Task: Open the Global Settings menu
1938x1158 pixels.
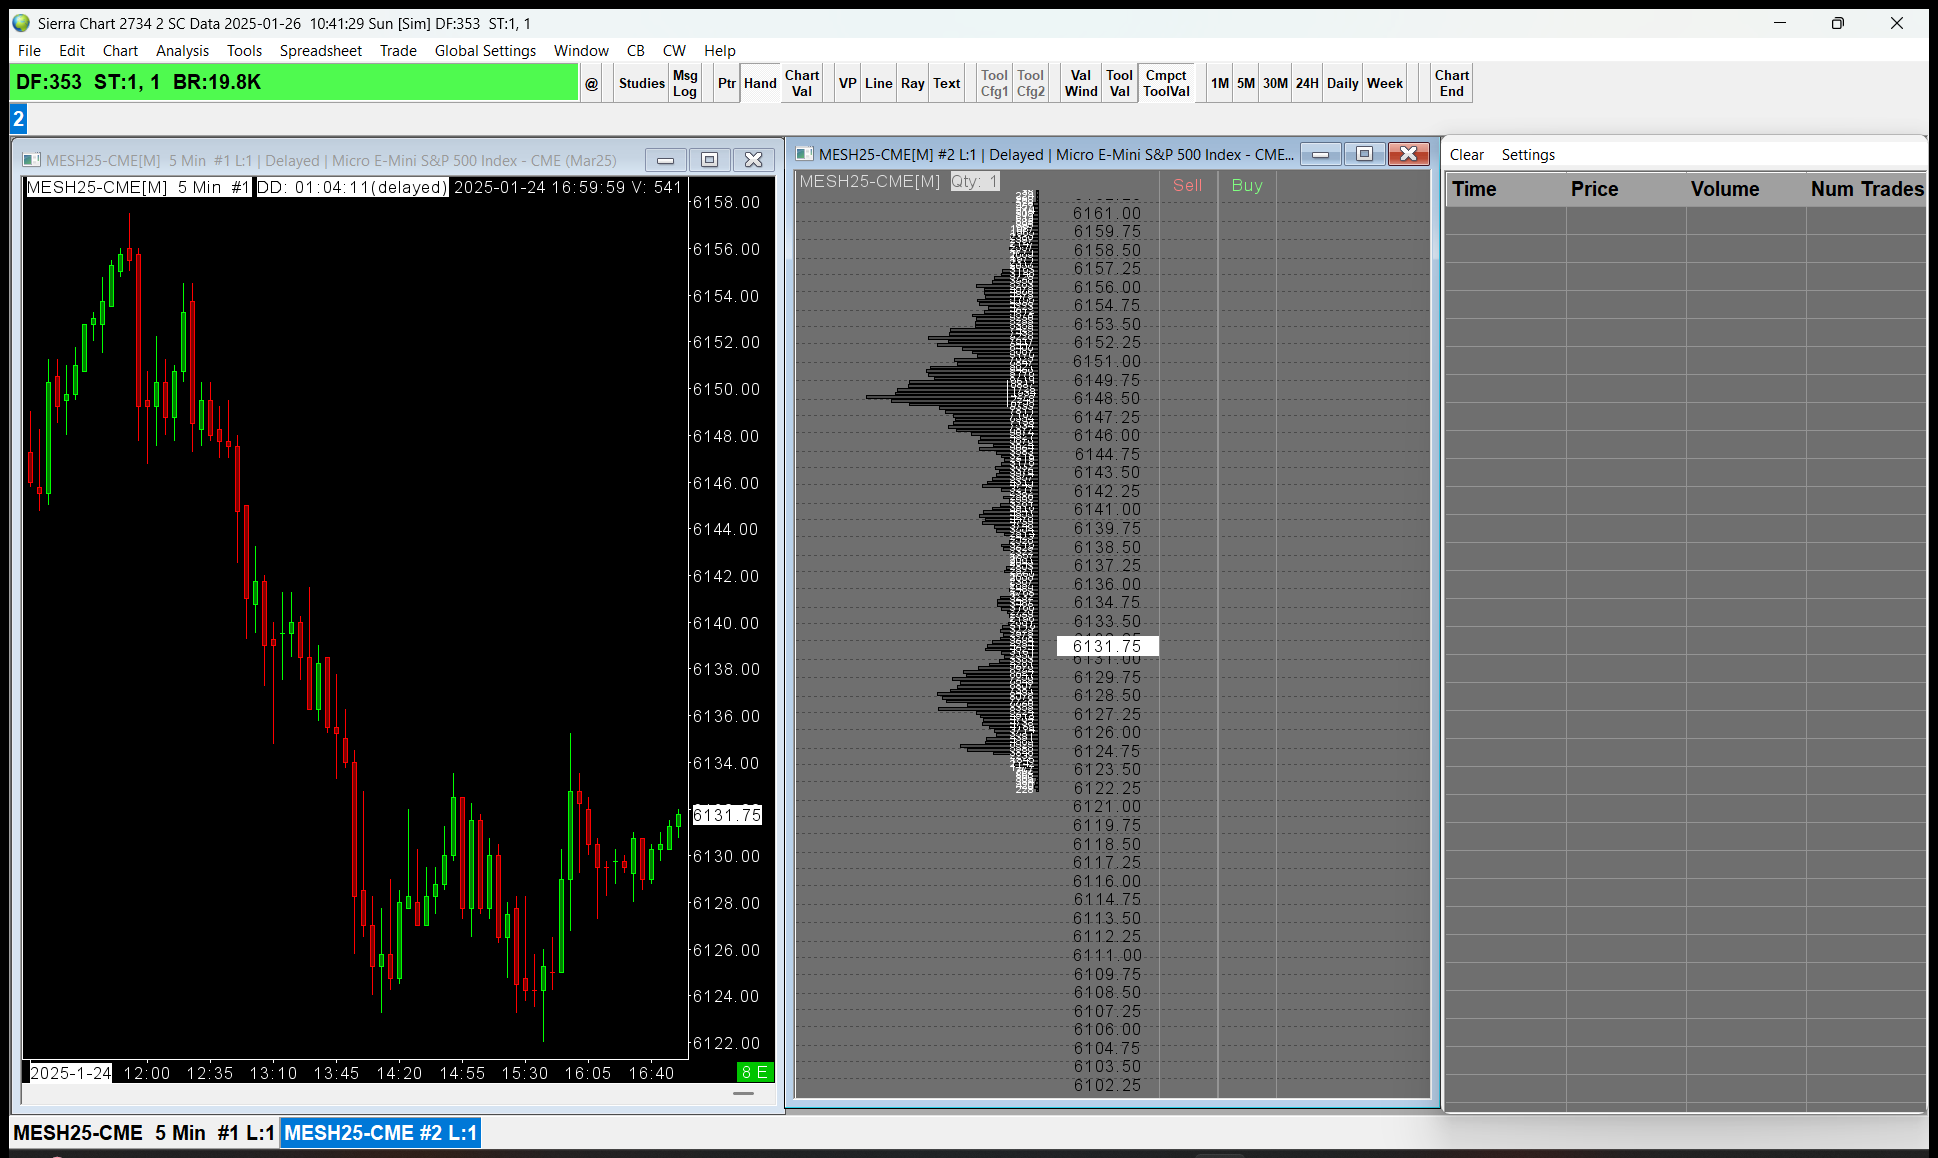Action: tap(485, 50)
